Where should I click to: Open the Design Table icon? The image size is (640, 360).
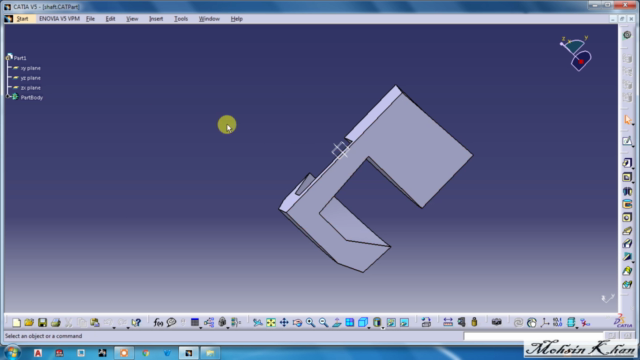click(195, 322)
